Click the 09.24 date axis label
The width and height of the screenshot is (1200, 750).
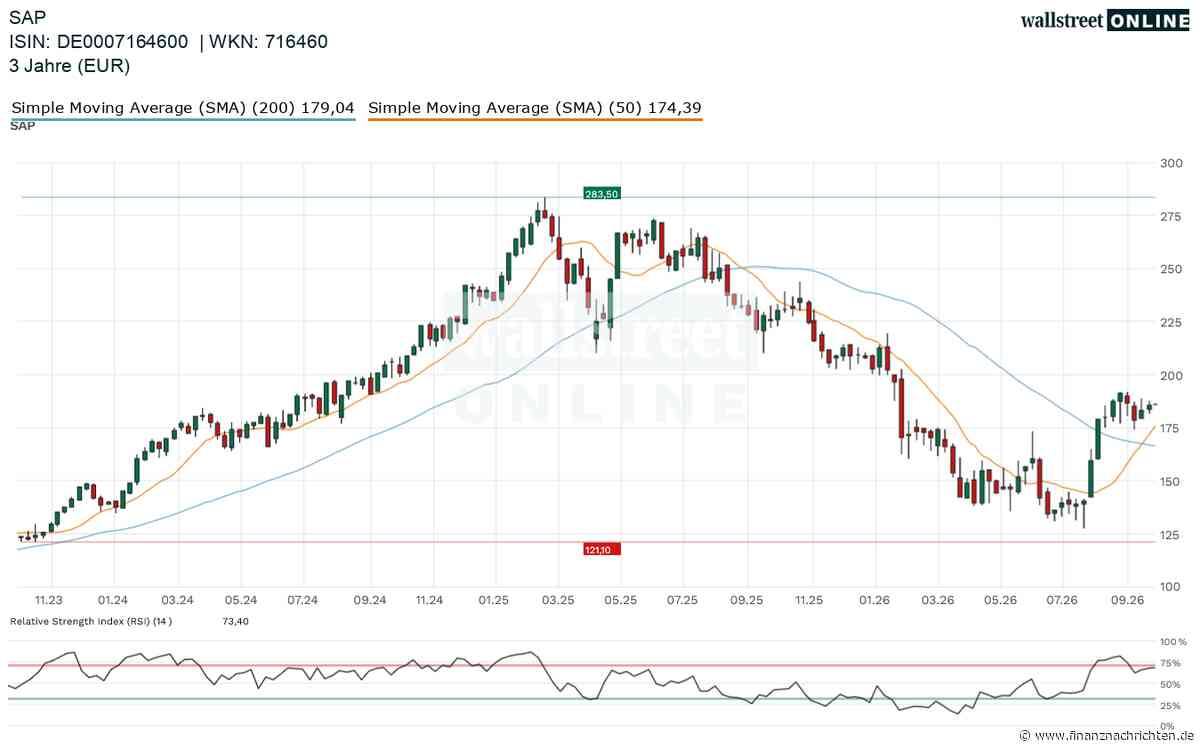point(369,600)
